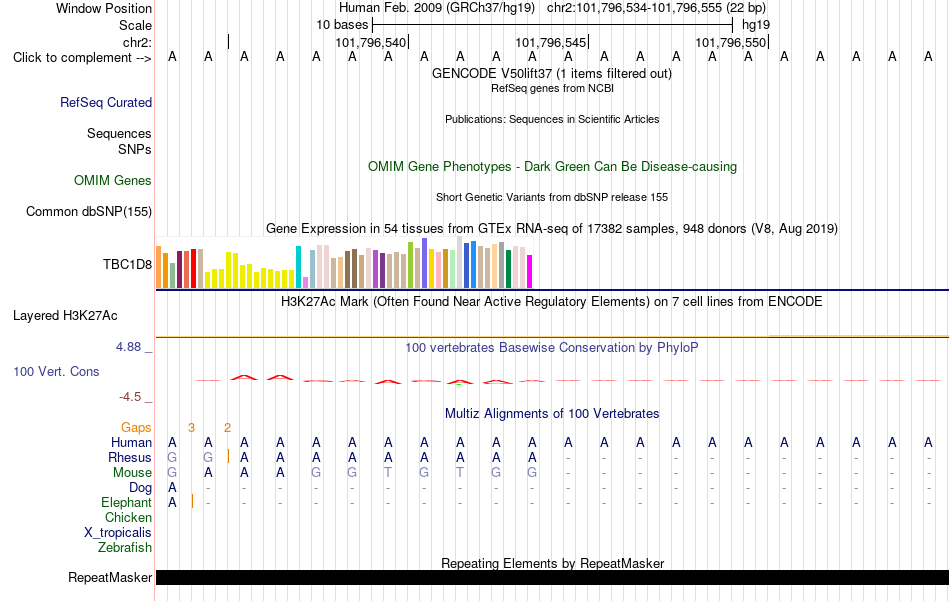Click the Elephant species label
Viewport: 950px width, 601px height.
point(127,503)
